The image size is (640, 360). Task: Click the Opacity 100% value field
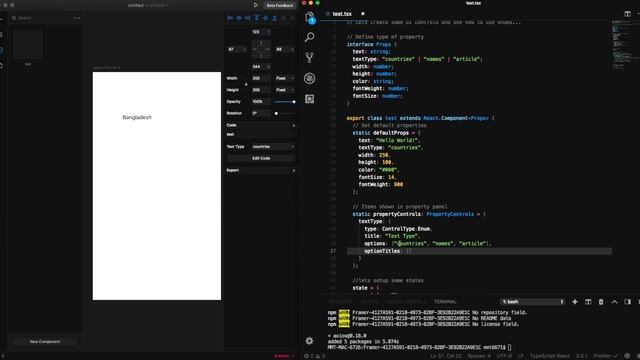260,102
